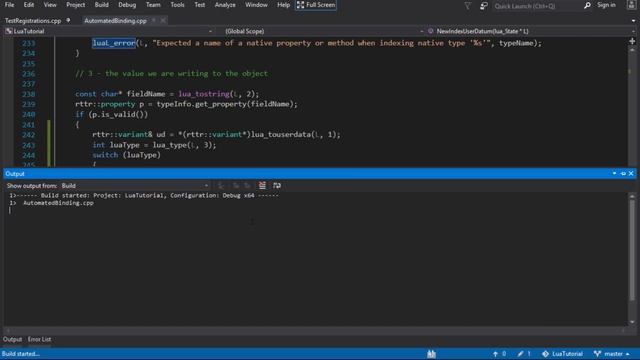Click the send feedback icon

484,6
